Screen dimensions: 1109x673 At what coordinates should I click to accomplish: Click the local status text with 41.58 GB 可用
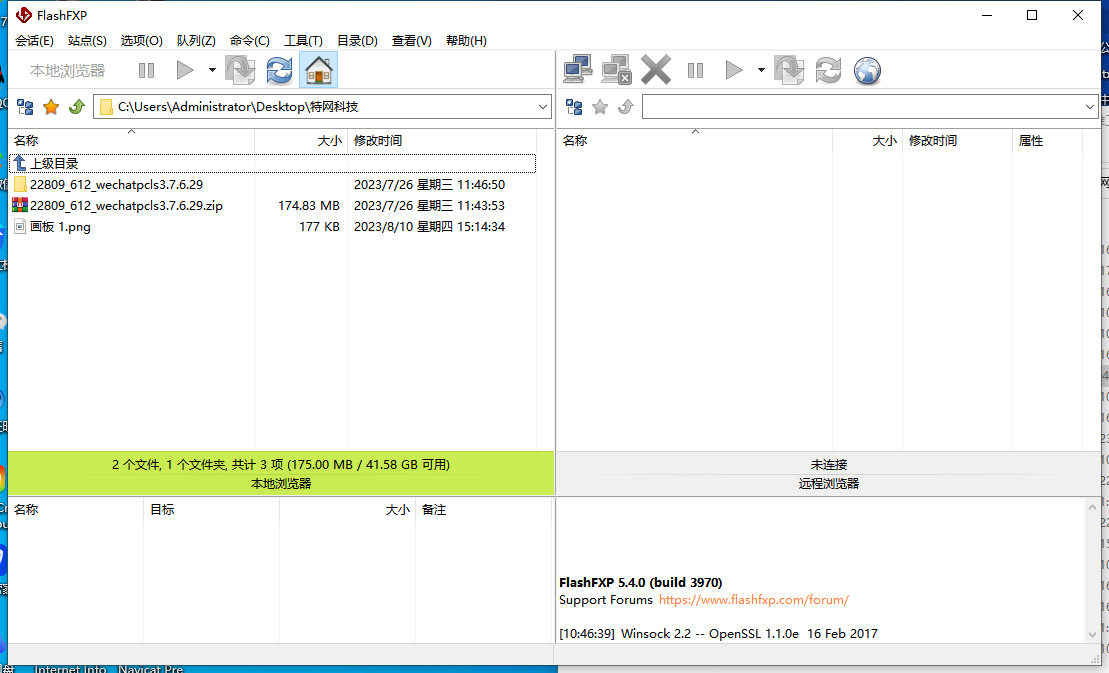click(281, 464)
